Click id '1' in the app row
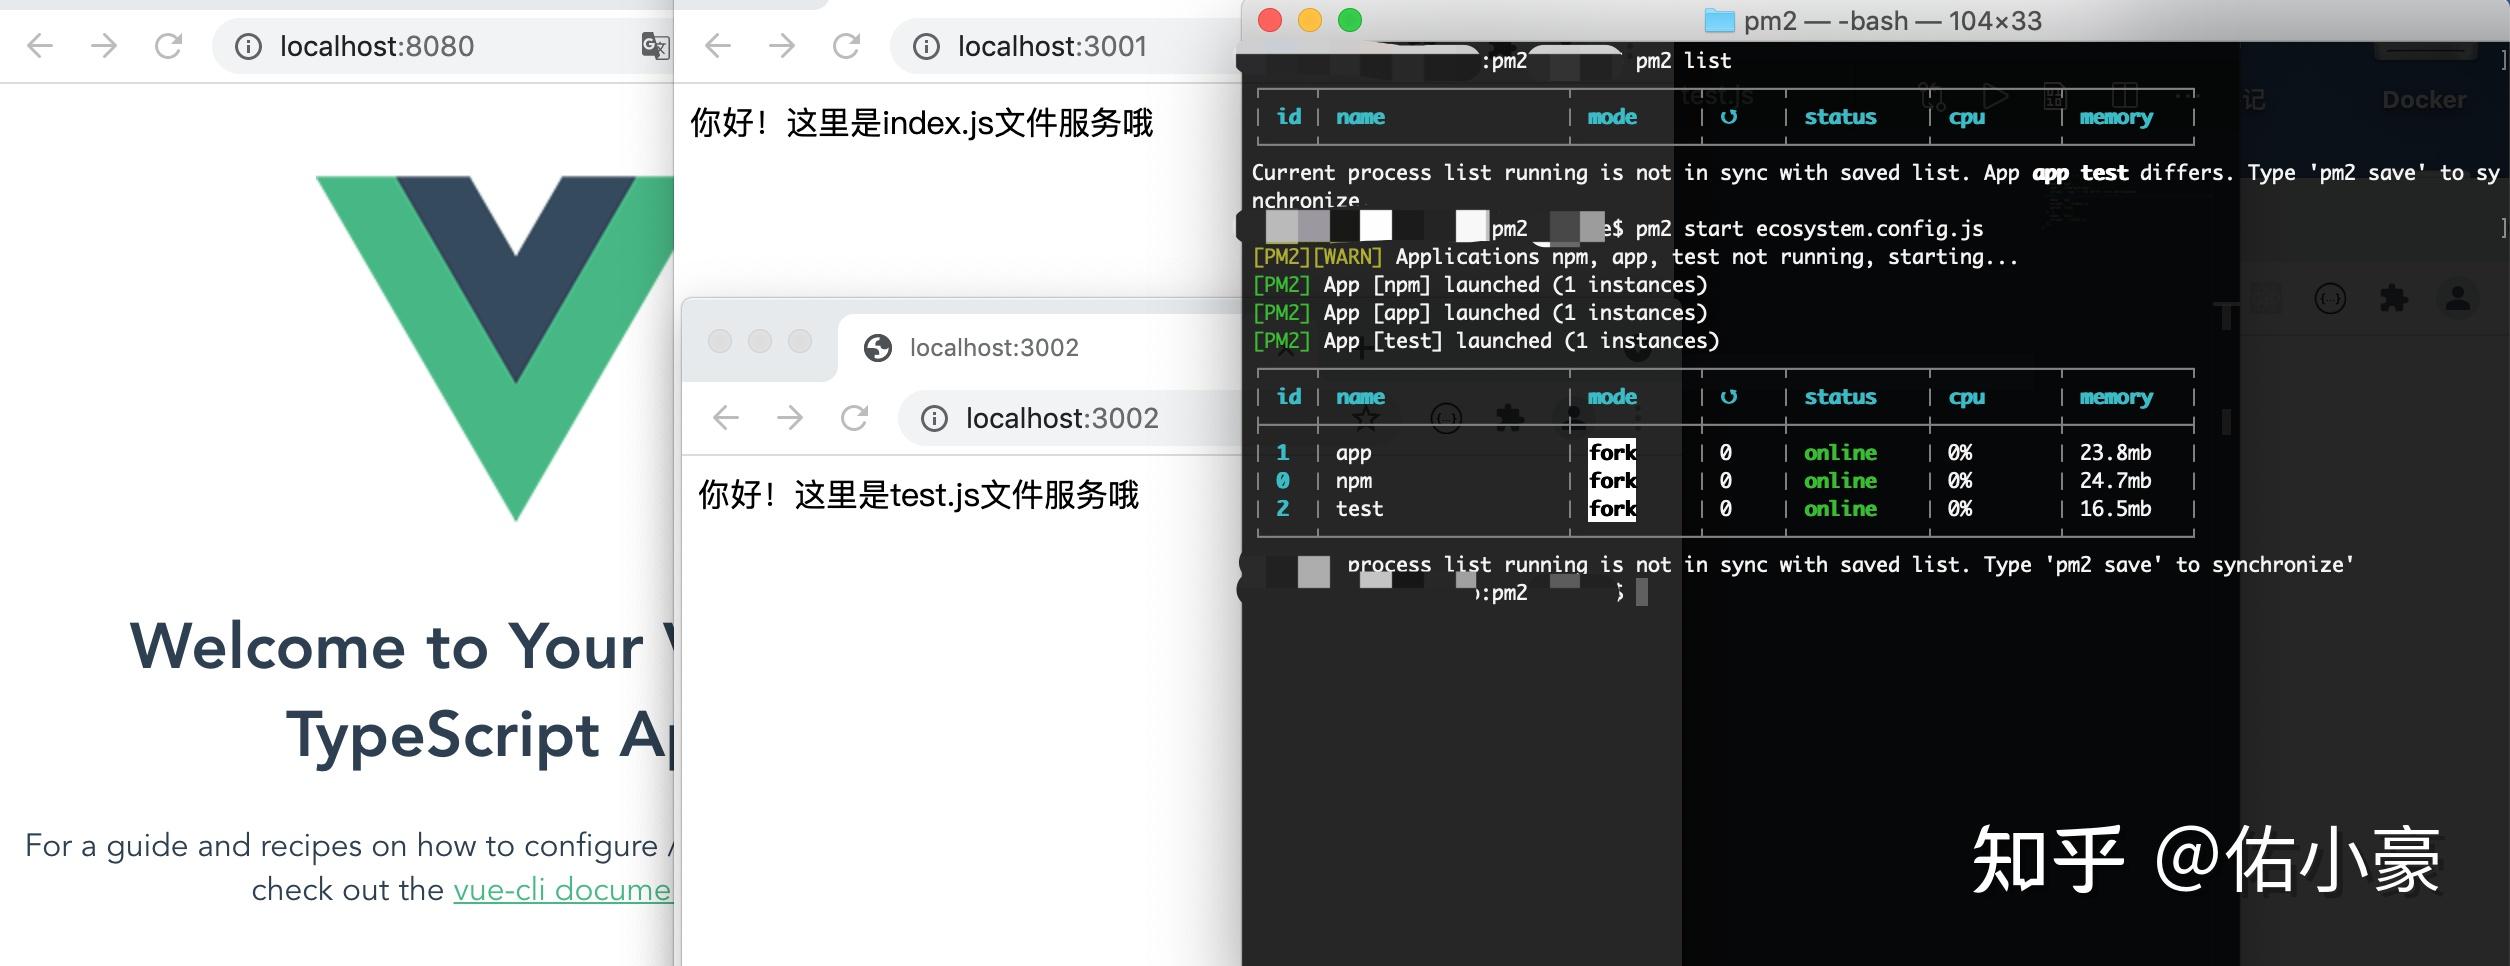Viewport: 2510px width, 966px height. 1283,453
